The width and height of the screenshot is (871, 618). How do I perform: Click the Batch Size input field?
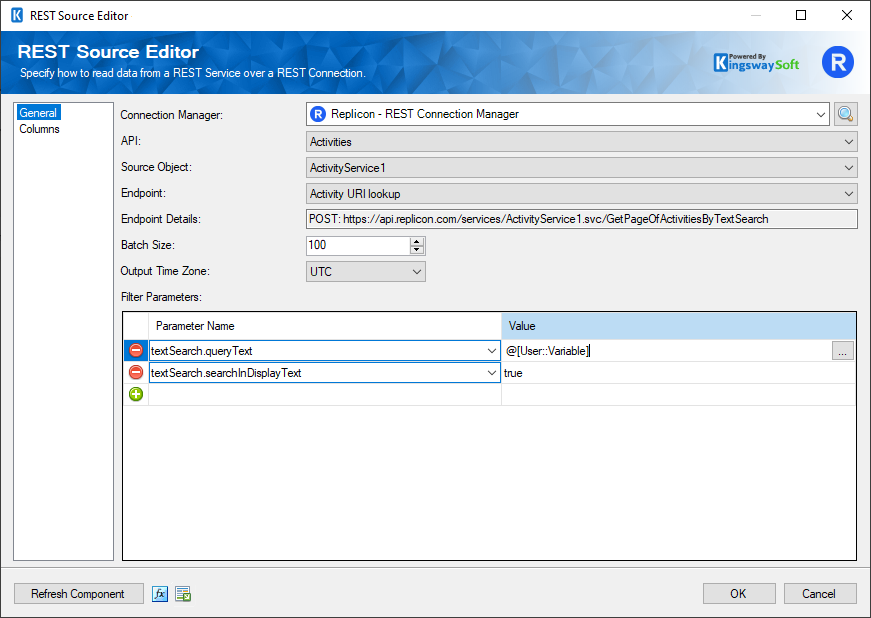tap(358, 245)
